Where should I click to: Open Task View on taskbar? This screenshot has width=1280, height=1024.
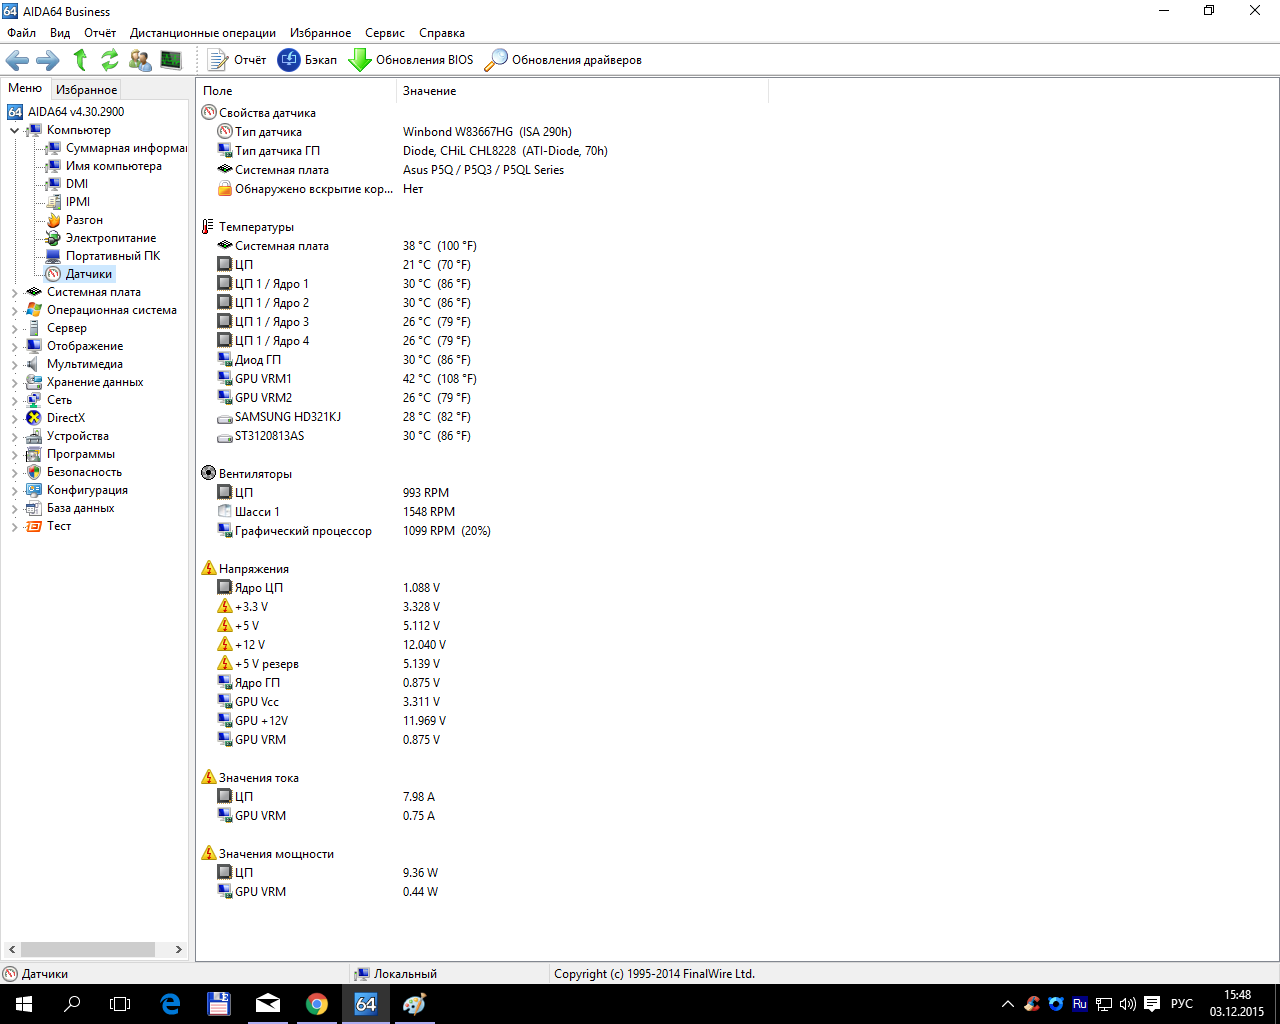pos(120,1004)
